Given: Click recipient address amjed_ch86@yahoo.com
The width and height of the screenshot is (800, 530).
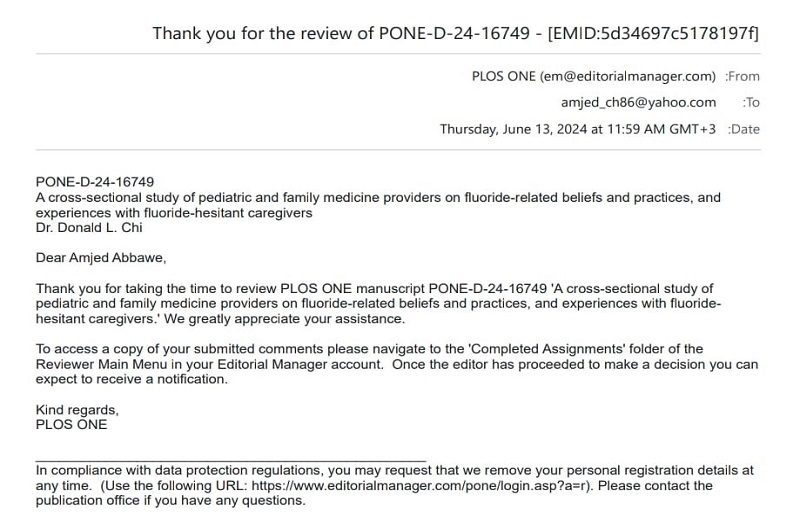Looking at the screenshot, I should click(x=638, y=102).
